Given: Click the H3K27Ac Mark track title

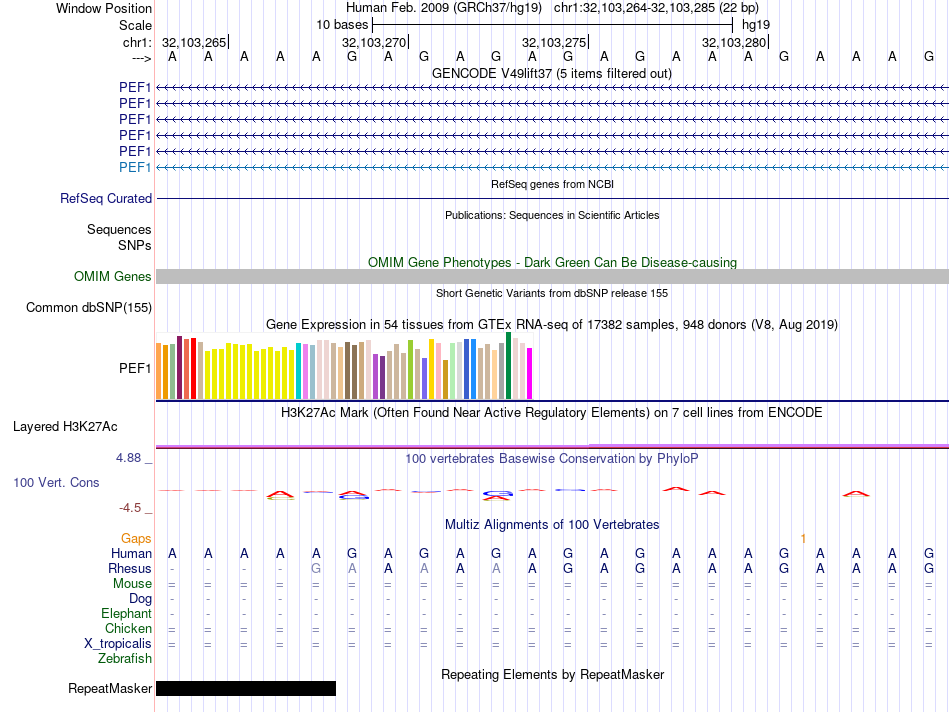Looking at the screenshot, I should [551, 413].
